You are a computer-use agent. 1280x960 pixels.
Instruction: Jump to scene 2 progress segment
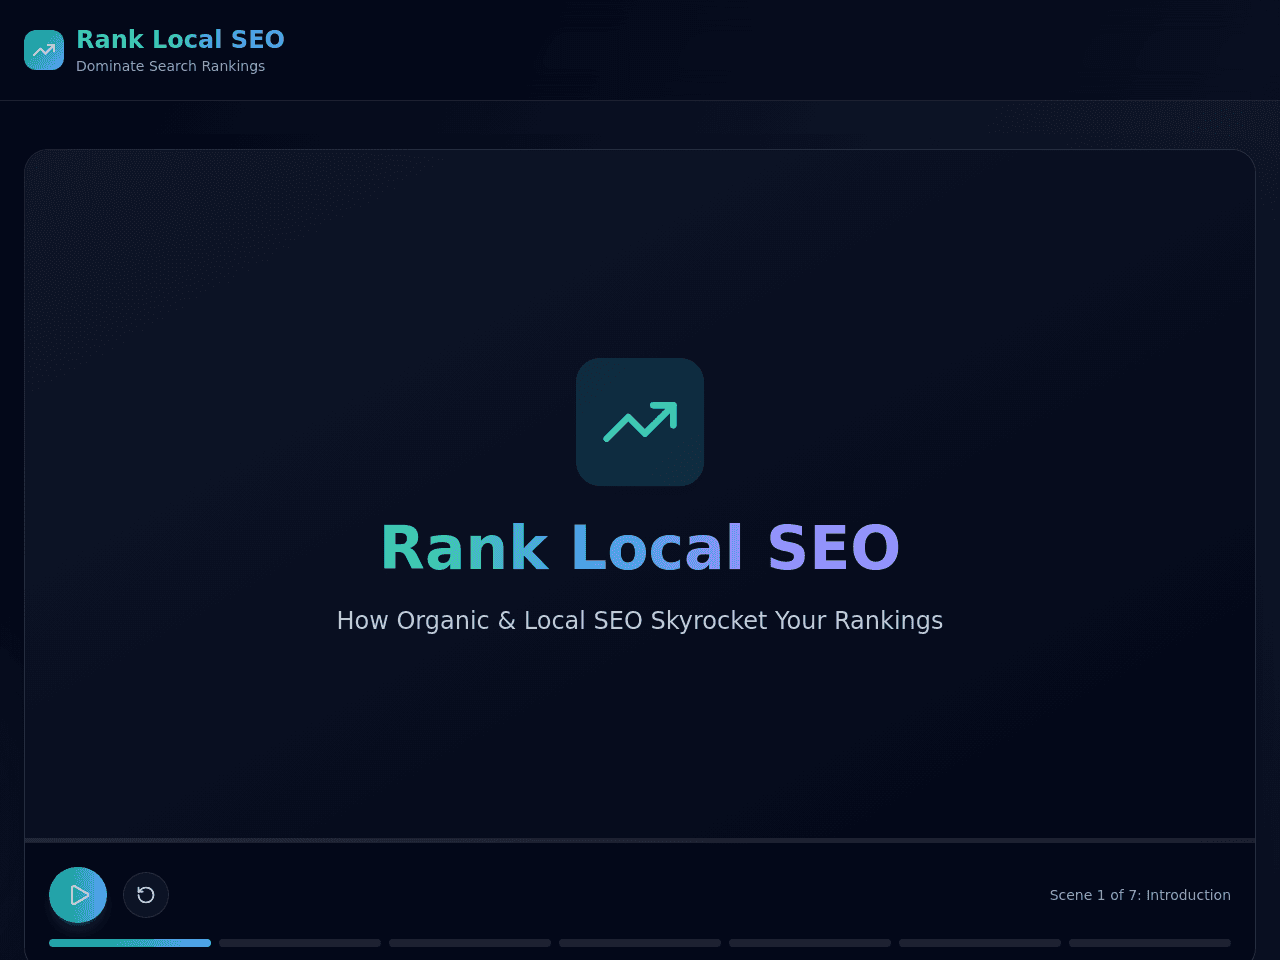click(x=300, y=943)
